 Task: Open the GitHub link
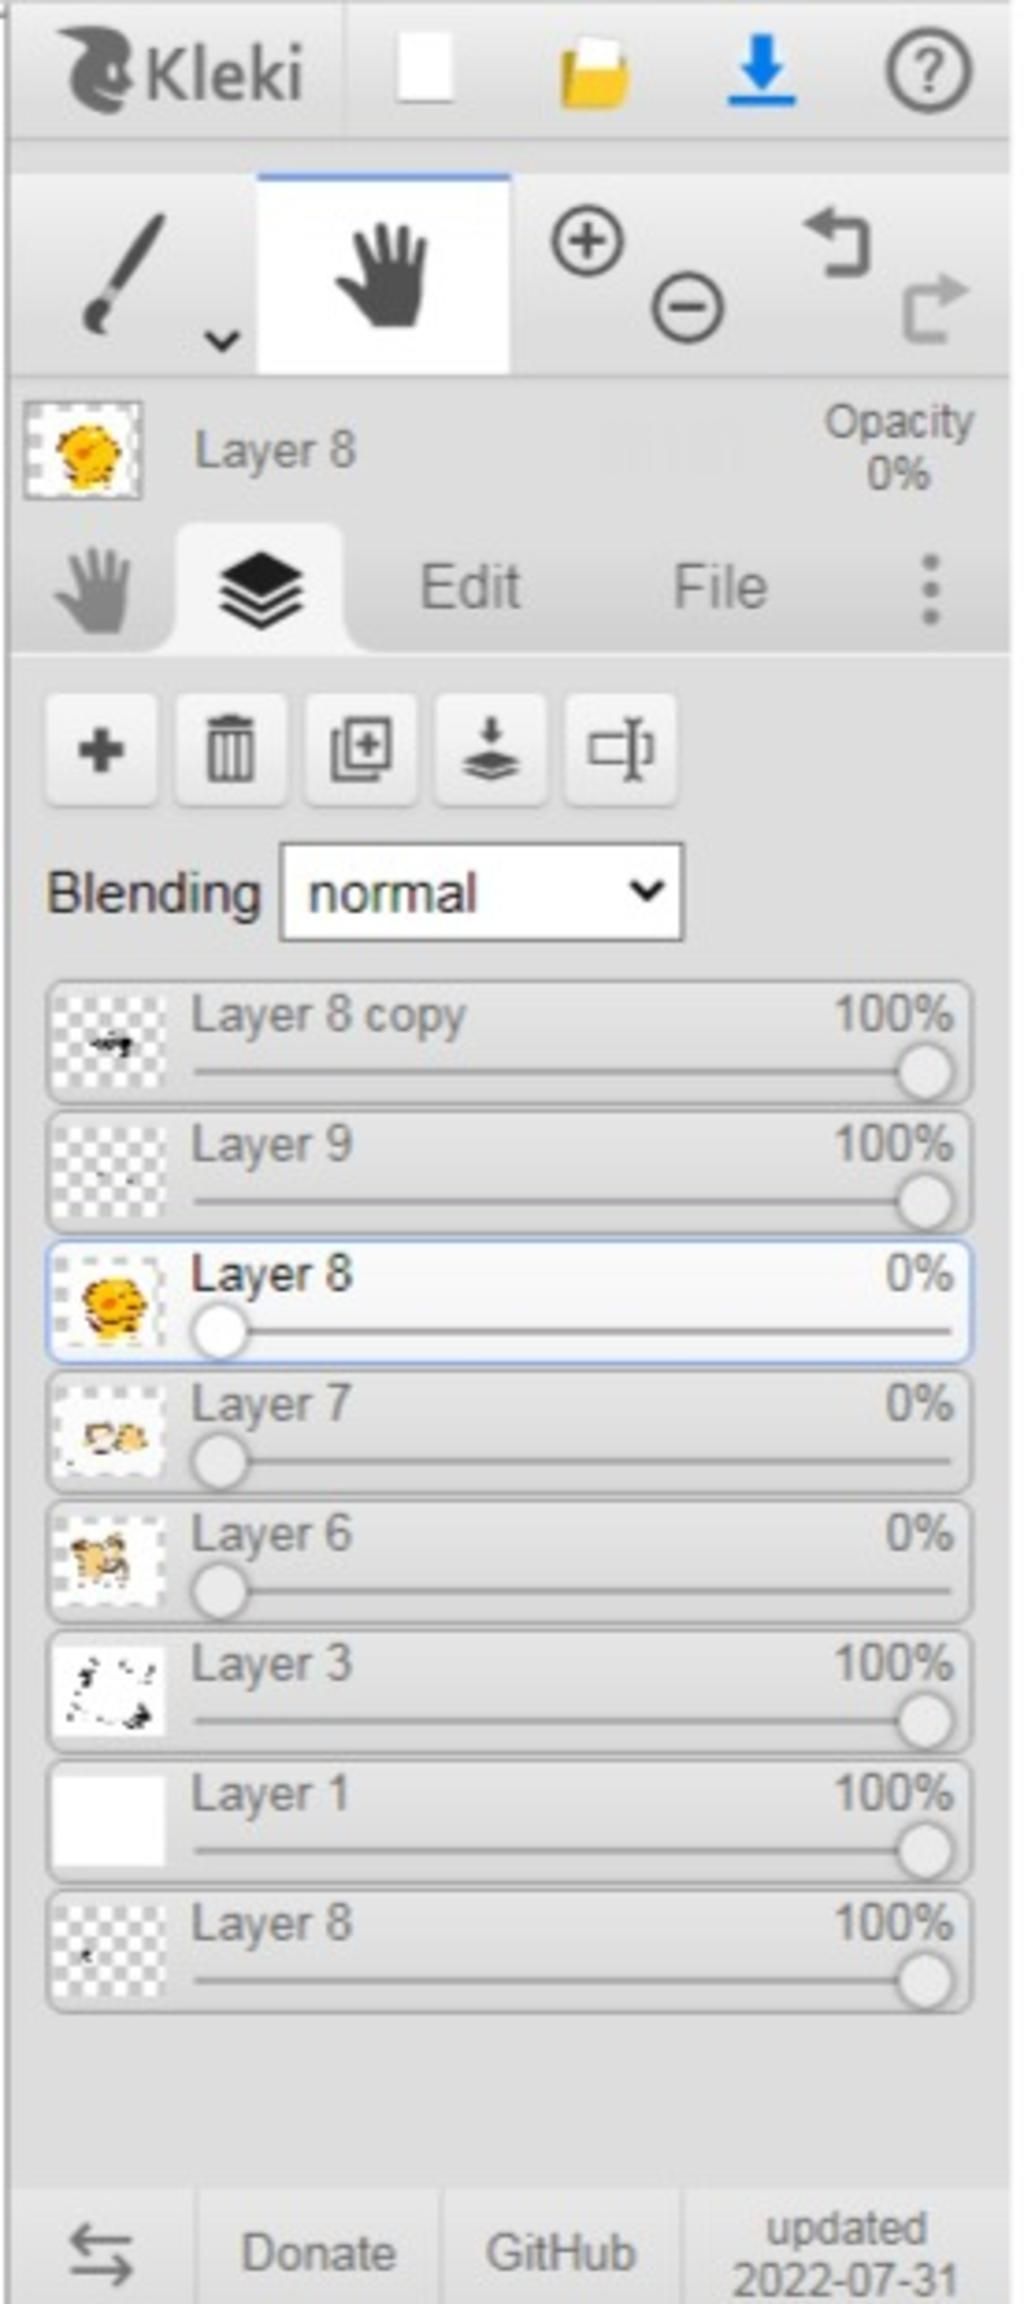[x=560, y=2253]
